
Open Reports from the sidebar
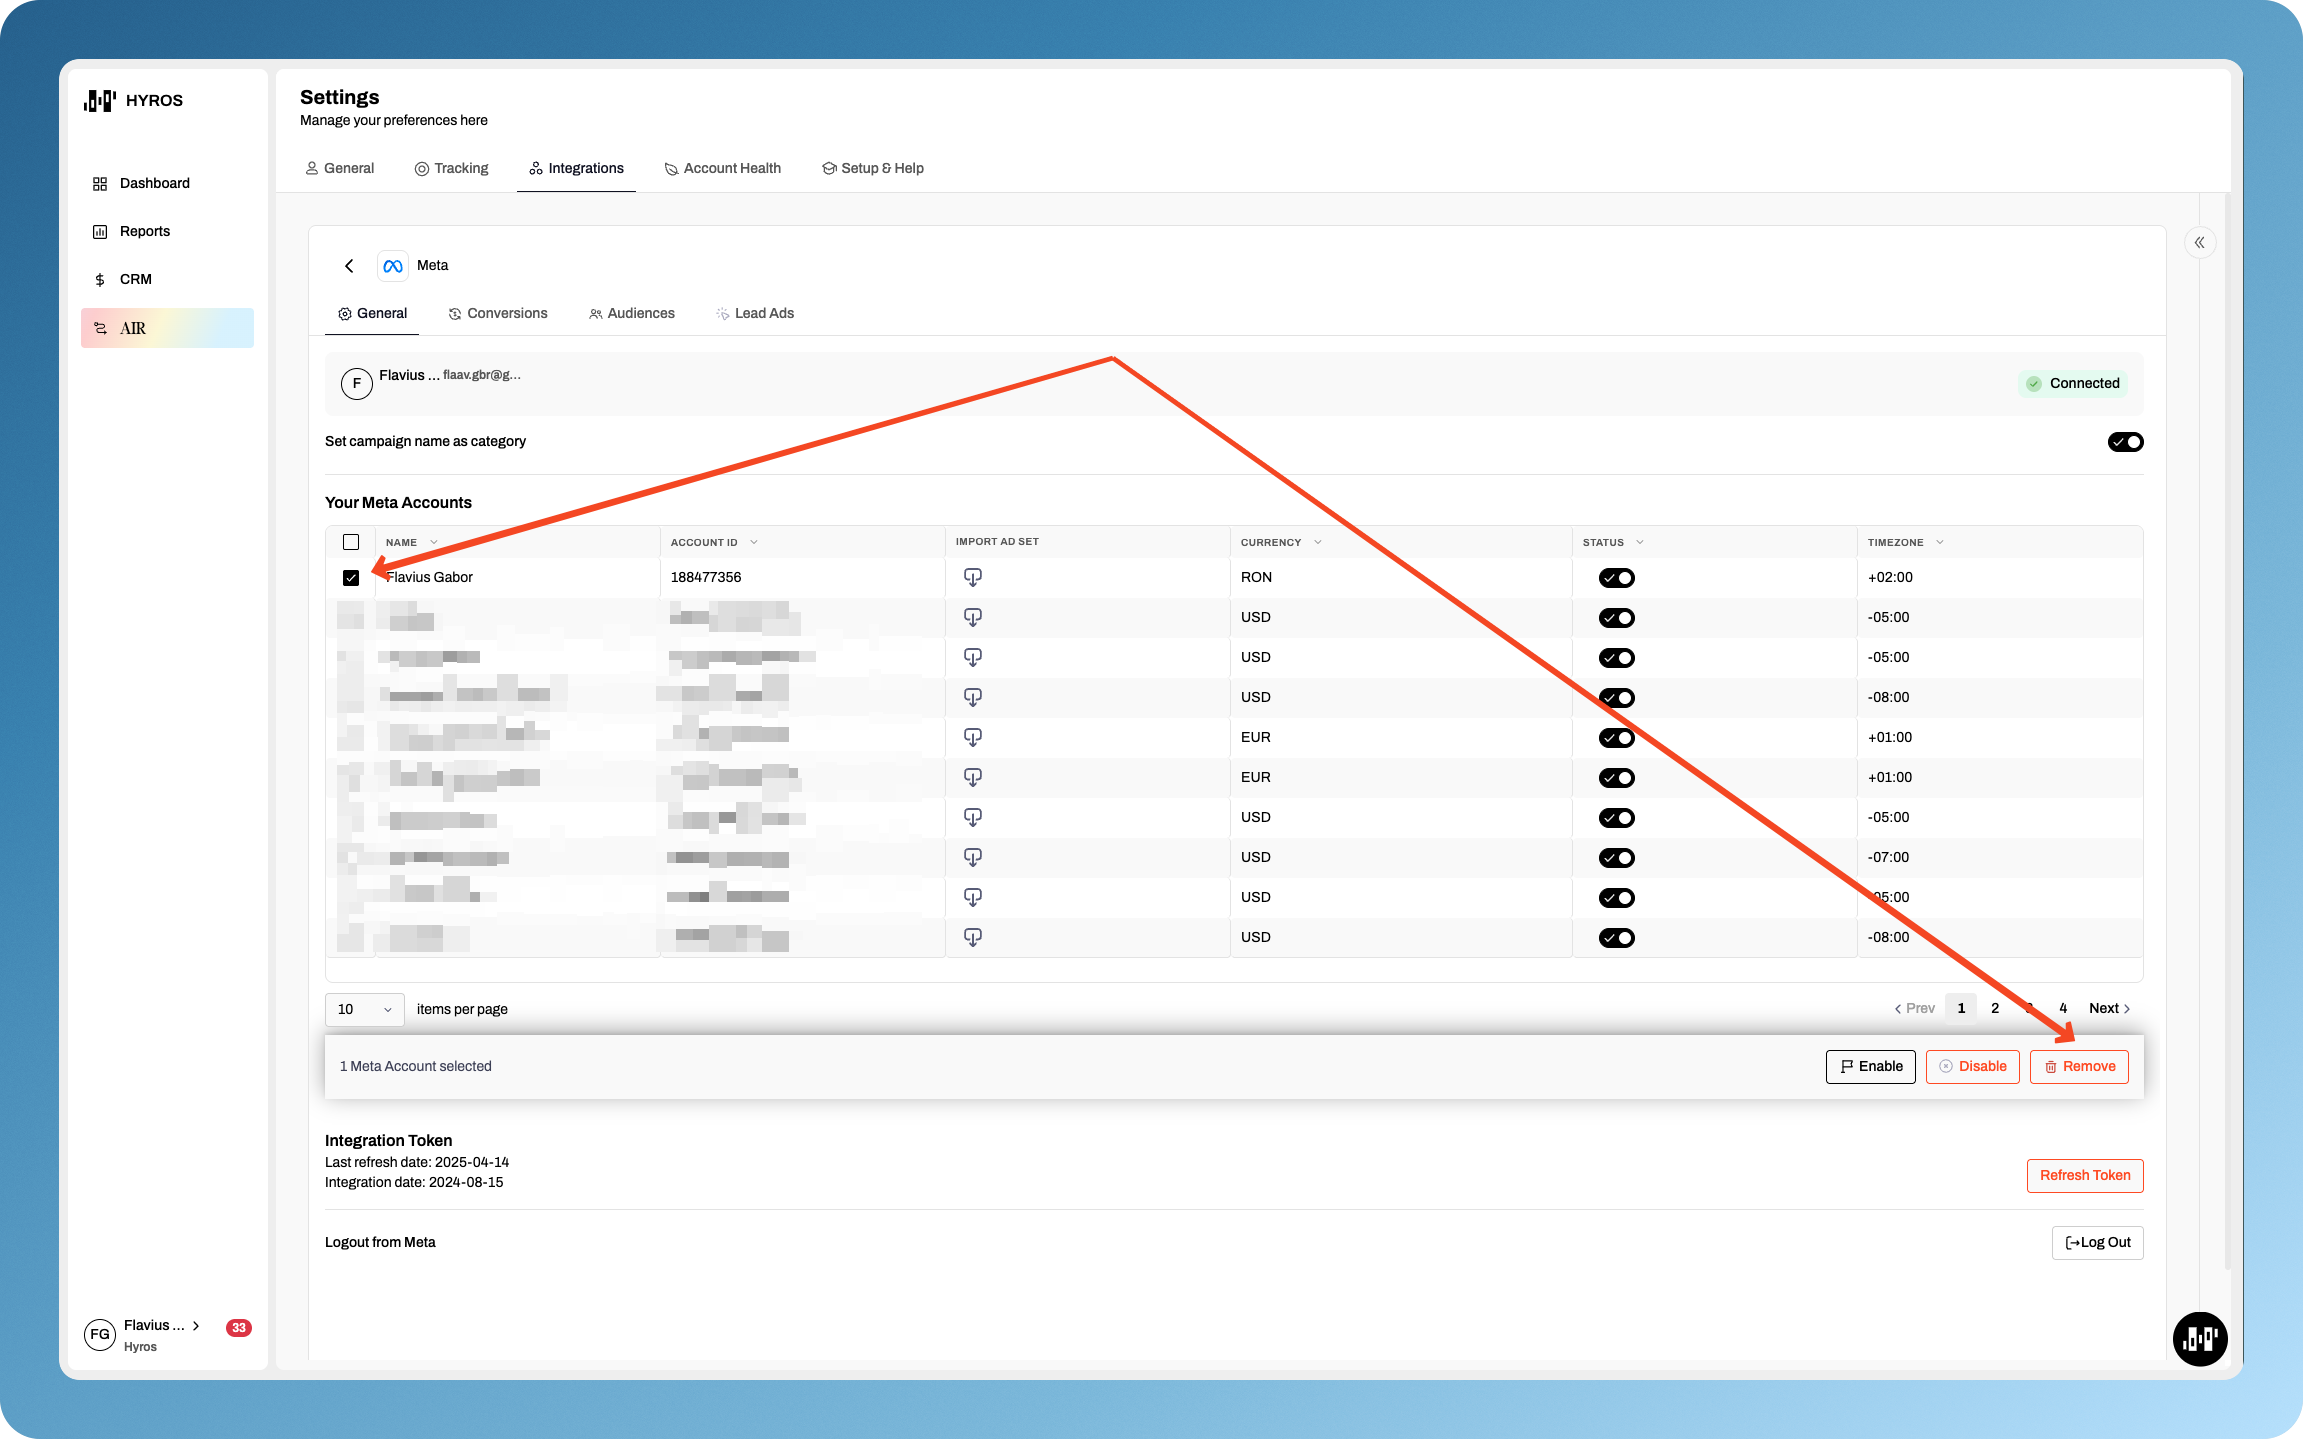click(x=144, y=232)
